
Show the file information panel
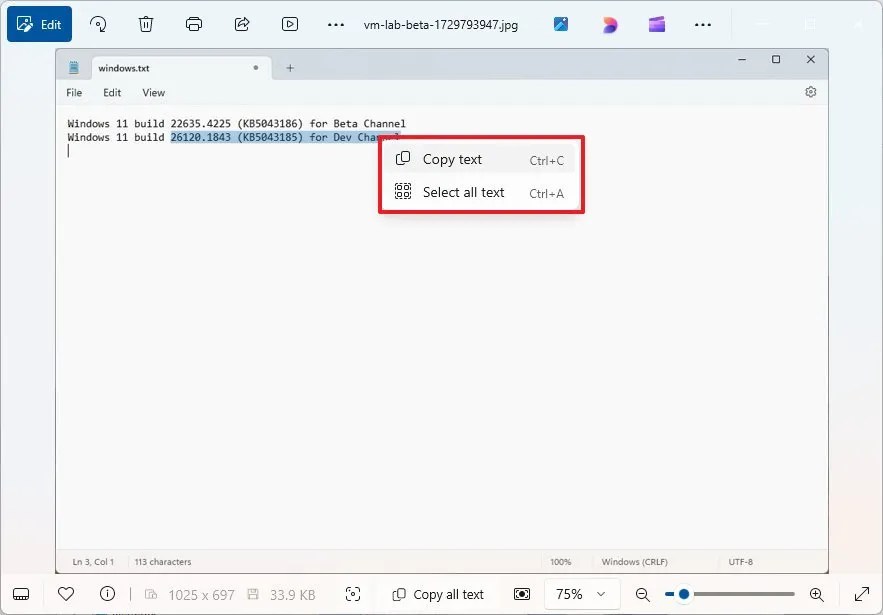(107, 593)
